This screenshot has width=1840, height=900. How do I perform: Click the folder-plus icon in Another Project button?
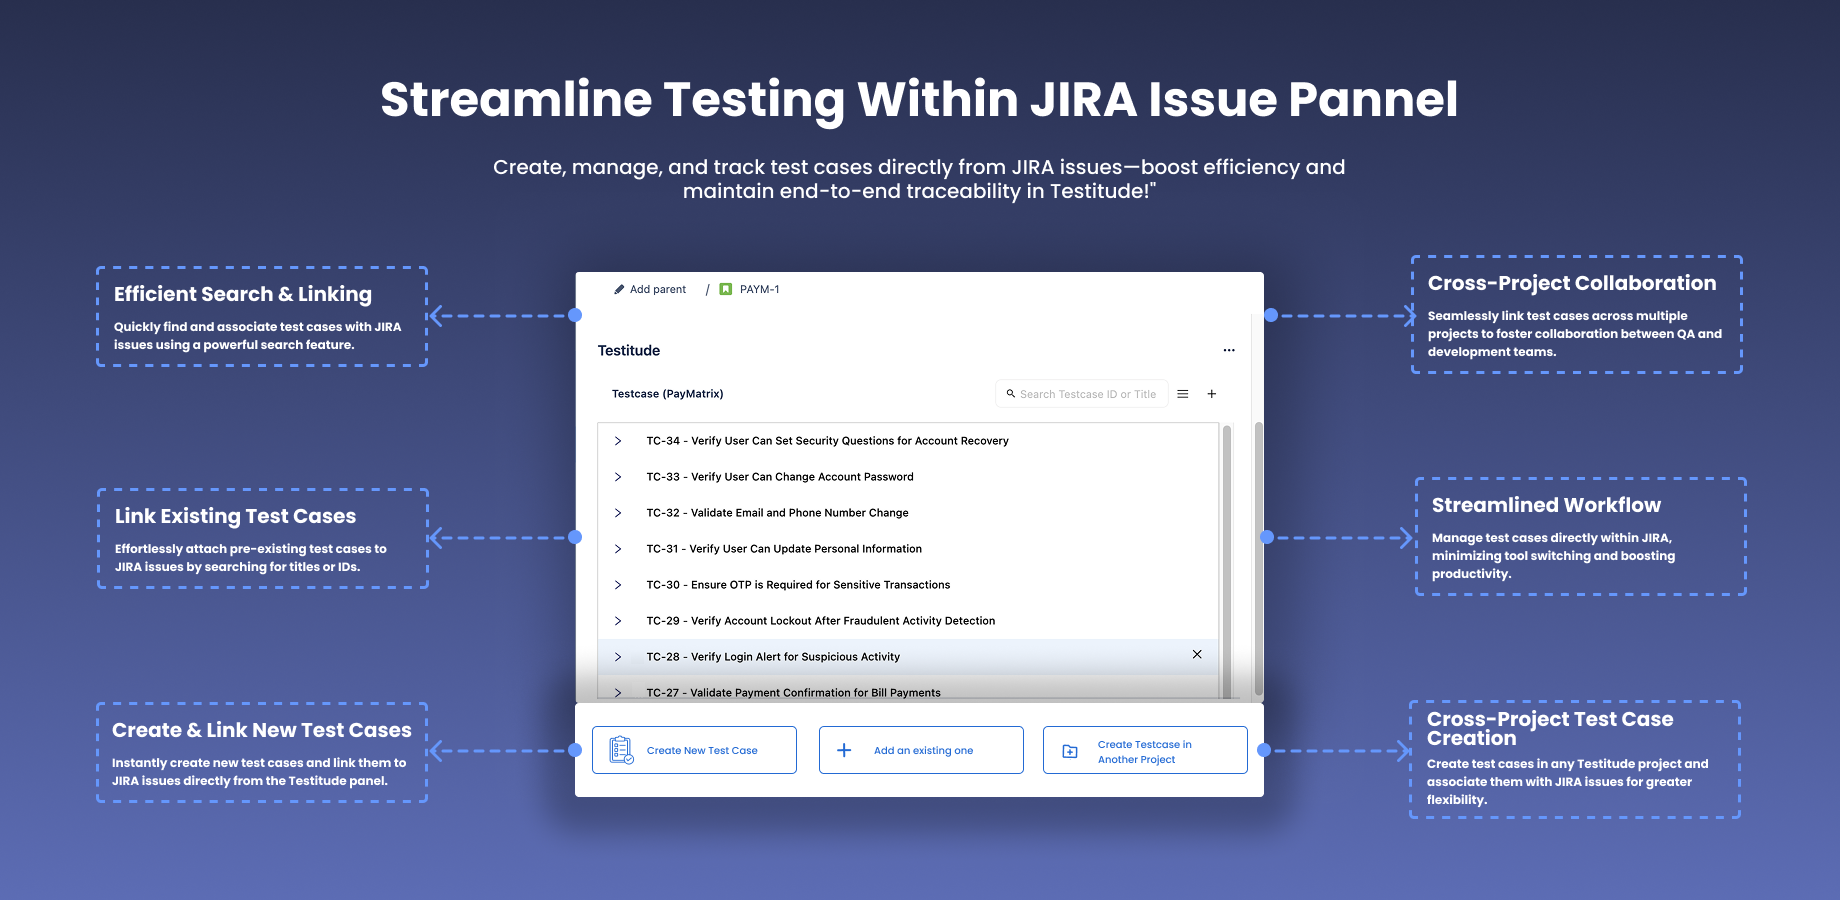tap(1070, 751)
